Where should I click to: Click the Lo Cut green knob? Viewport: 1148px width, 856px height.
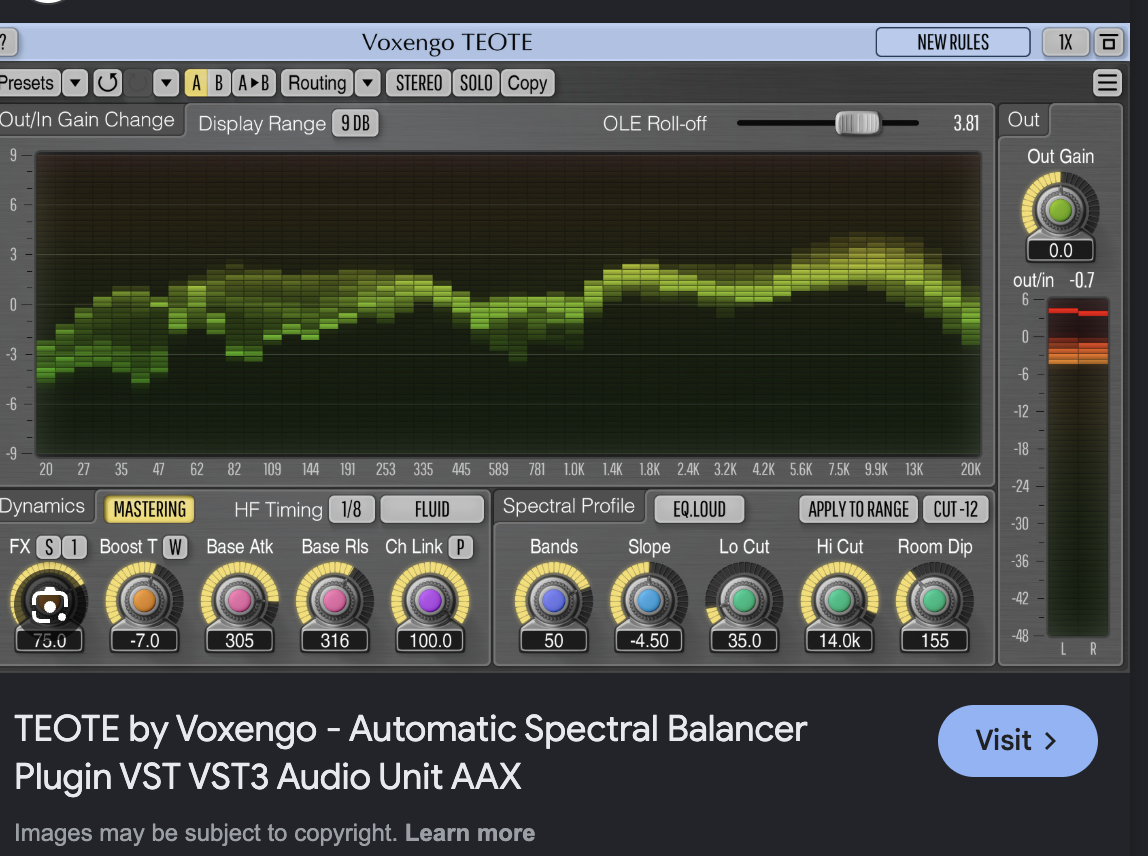[x=744, y=600]
